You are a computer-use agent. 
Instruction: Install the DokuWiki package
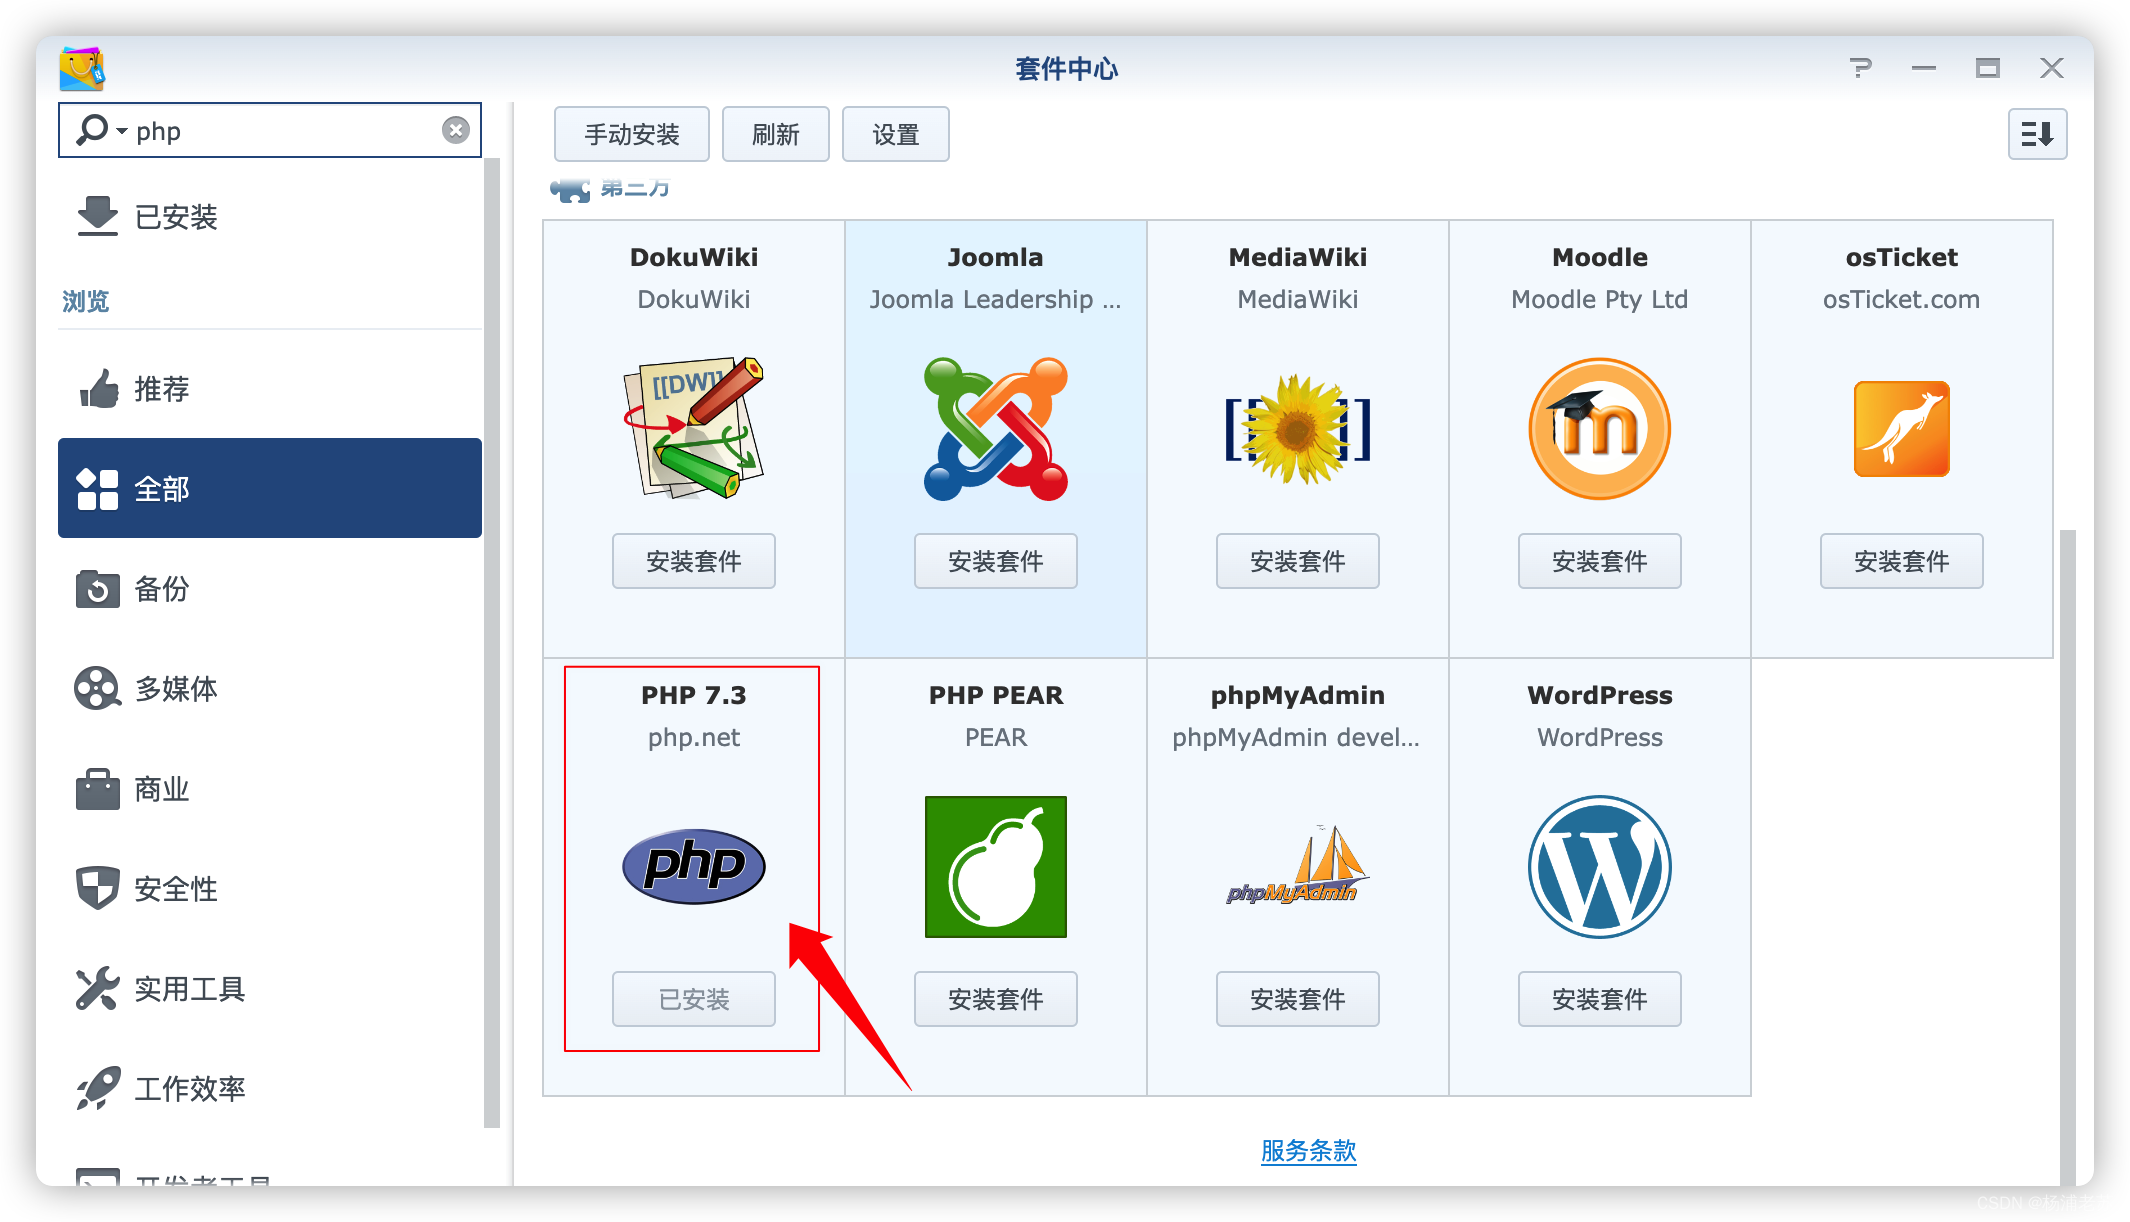tap(694, 561)
